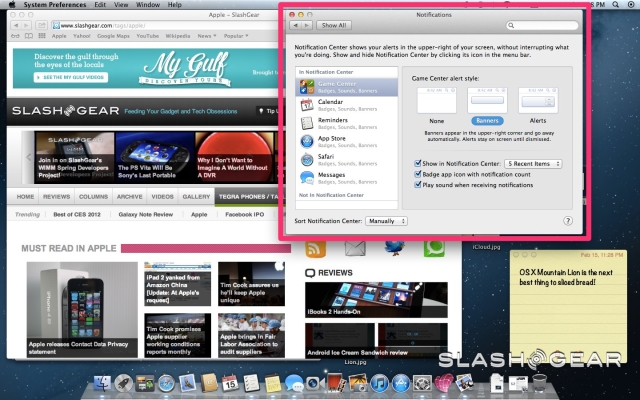Image resolution: width=640 pixels, height=400 pixels.
Task: Open the Facebook IPO trending link
Action: click(244, 214)
